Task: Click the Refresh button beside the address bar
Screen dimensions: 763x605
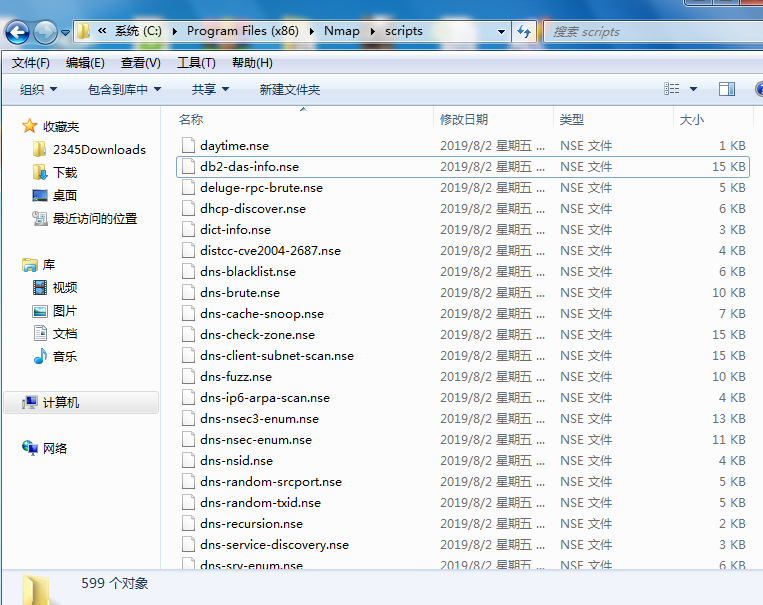Action: click(x=524, y=32)
